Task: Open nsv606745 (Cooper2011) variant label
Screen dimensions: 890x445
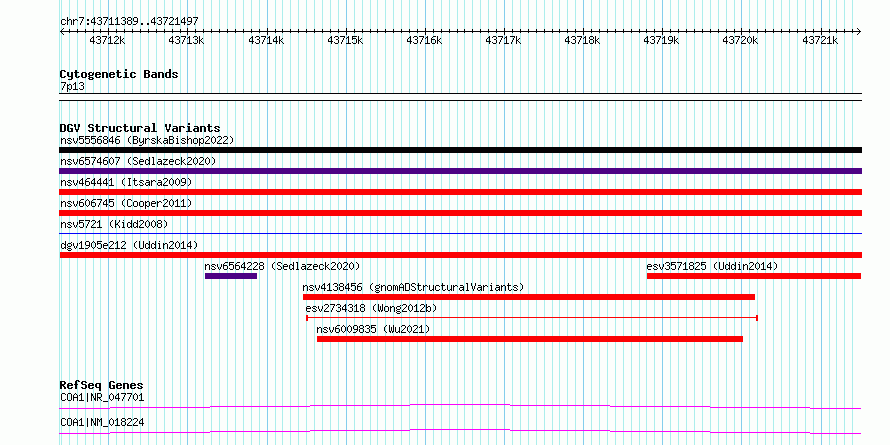Action: click(x=126, y=203)
